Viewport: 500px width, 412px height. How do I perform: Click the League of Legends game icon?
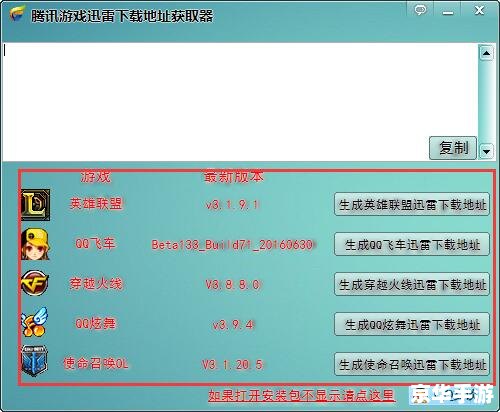[35, 205]
